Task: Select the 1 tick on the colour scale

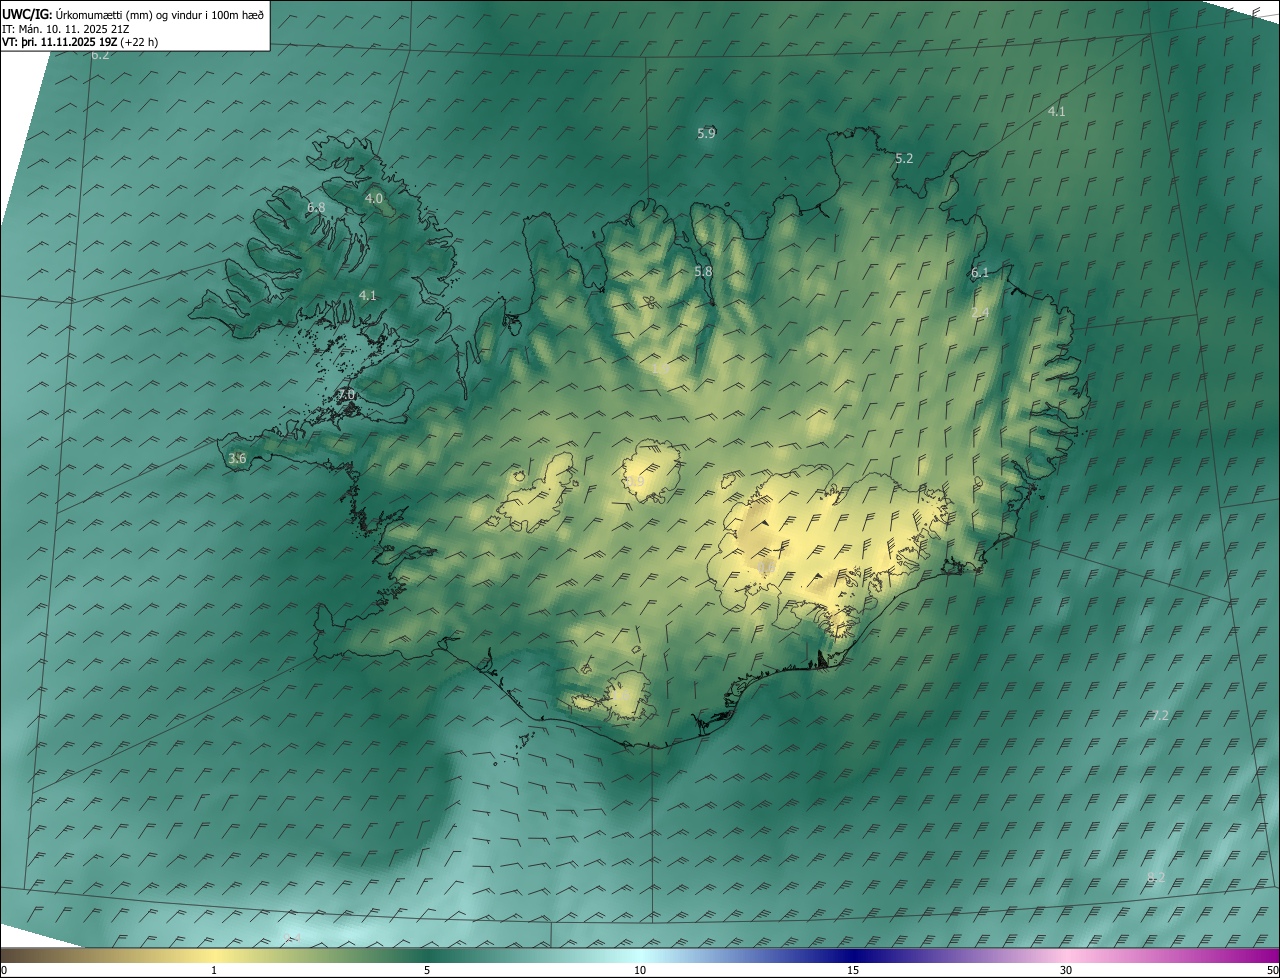Action: pyautogui.click(x=214, y=970)
